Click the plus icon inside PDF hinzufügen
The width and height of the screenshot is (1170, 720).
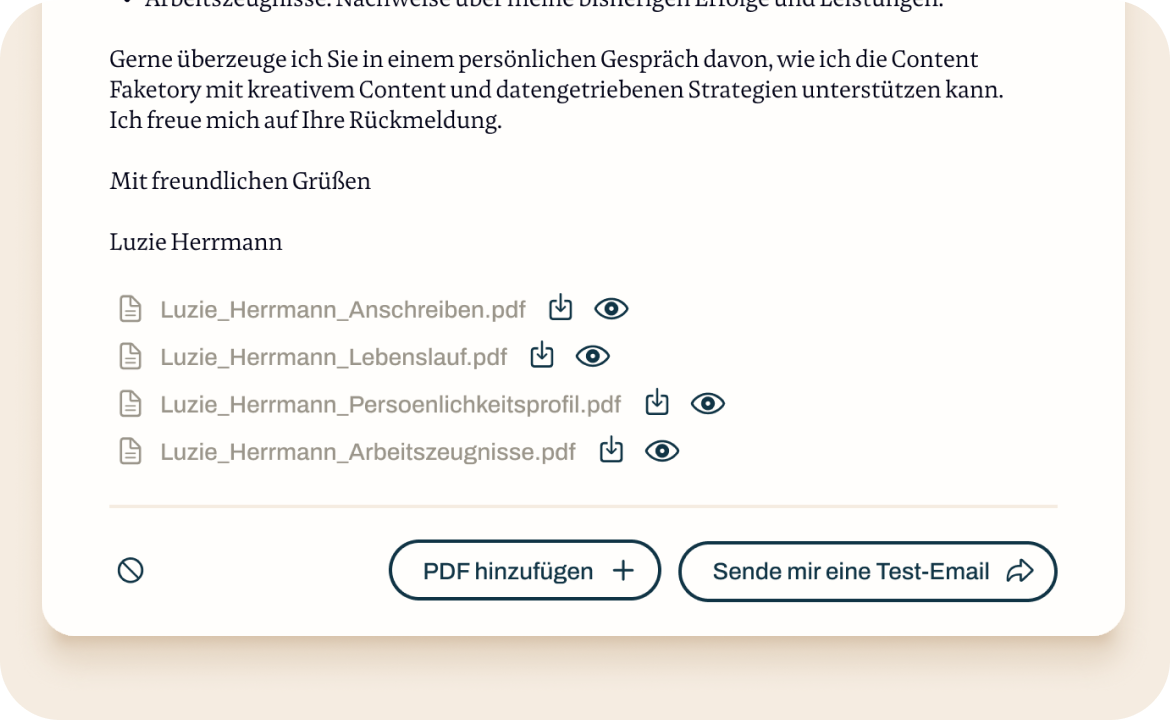click(x=623, y=570)
